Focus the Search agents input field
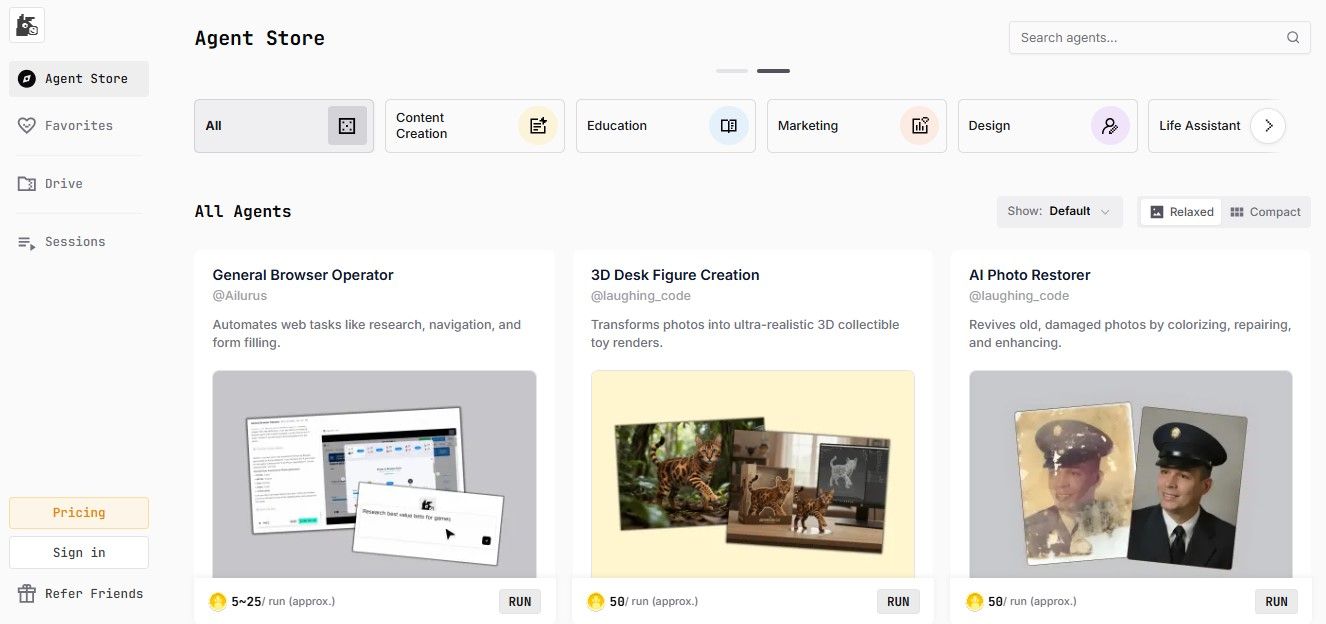 pos(1160,38)
